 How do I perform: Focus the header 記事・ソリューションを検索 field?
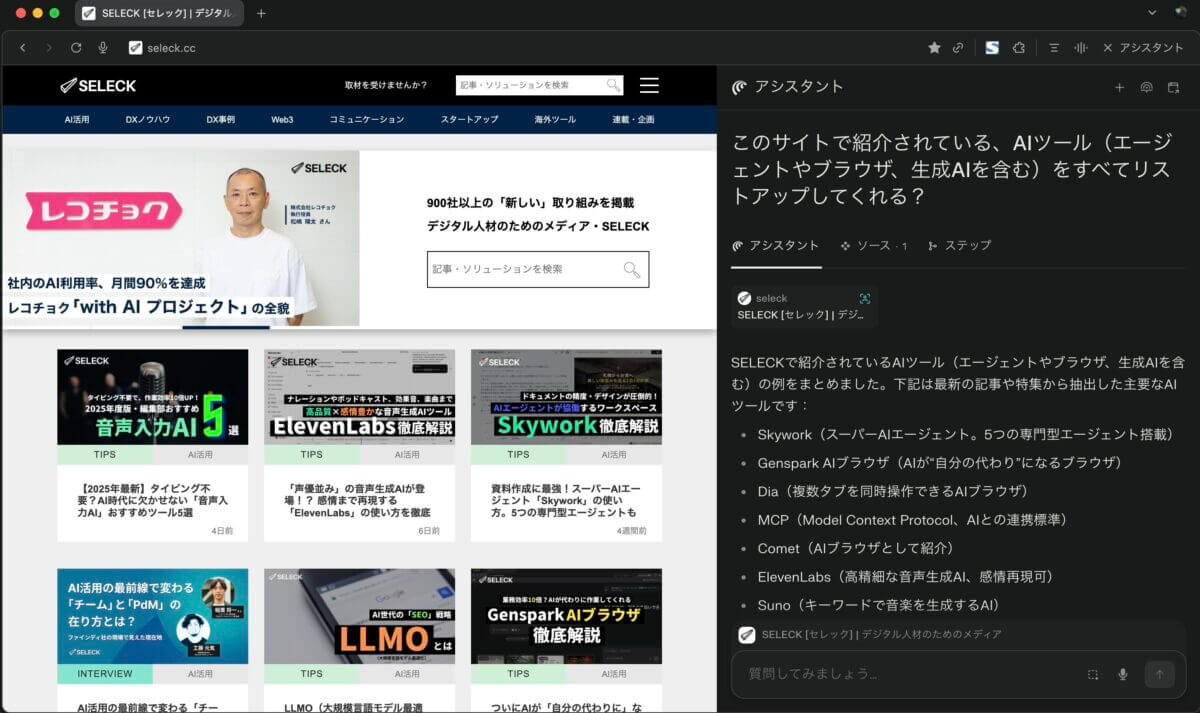click(539, 85)
